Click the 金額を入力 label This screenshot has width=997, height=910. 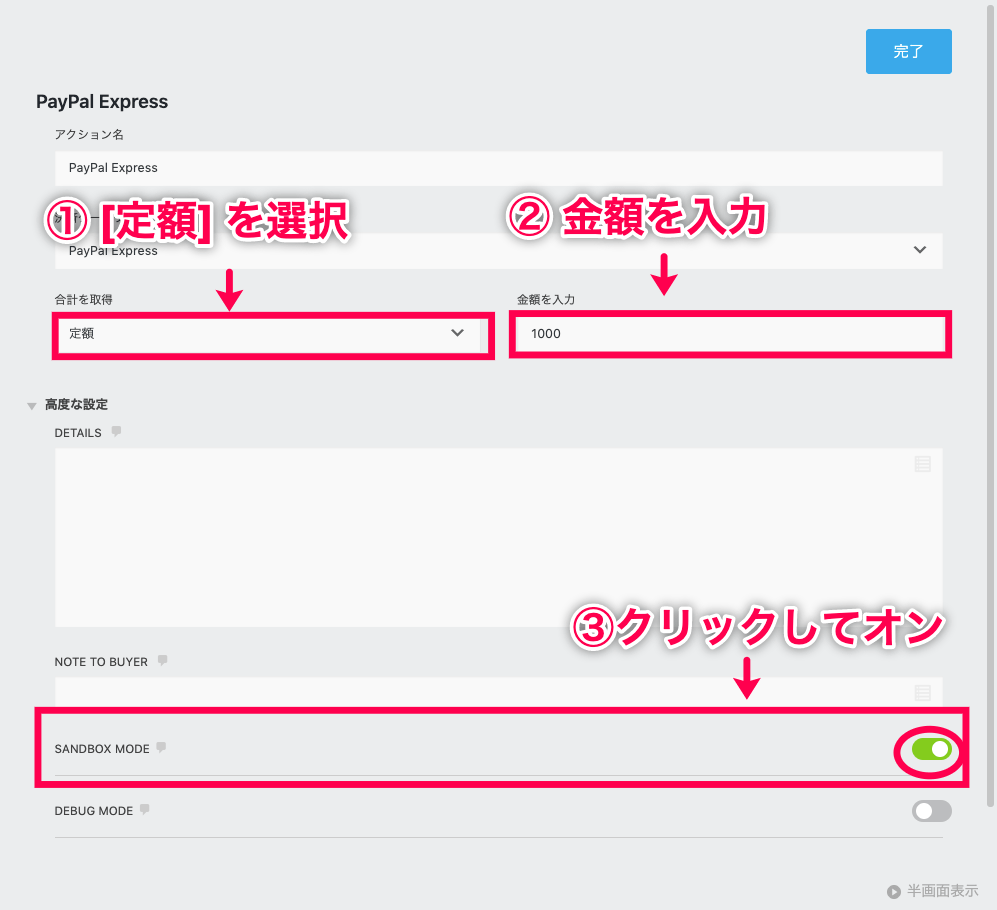click(x=546, y=300)
